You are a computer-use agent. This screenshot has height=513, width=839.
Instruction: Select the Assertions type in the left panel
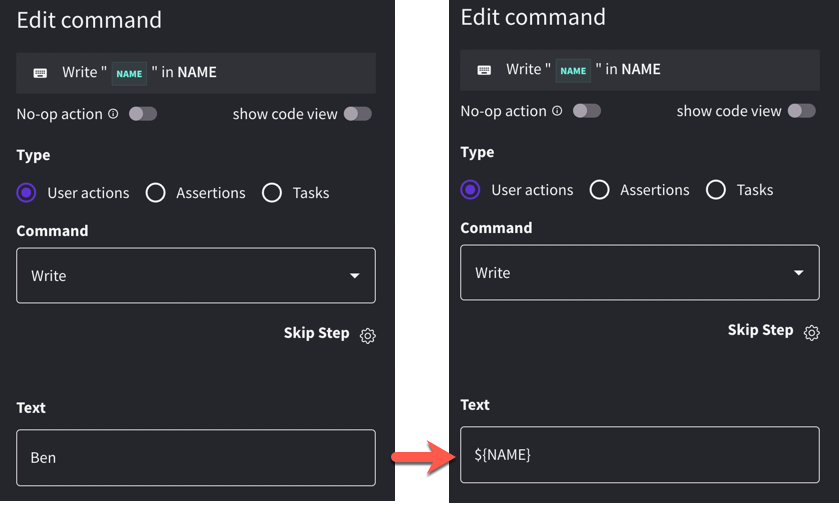(x=156, y=193)
